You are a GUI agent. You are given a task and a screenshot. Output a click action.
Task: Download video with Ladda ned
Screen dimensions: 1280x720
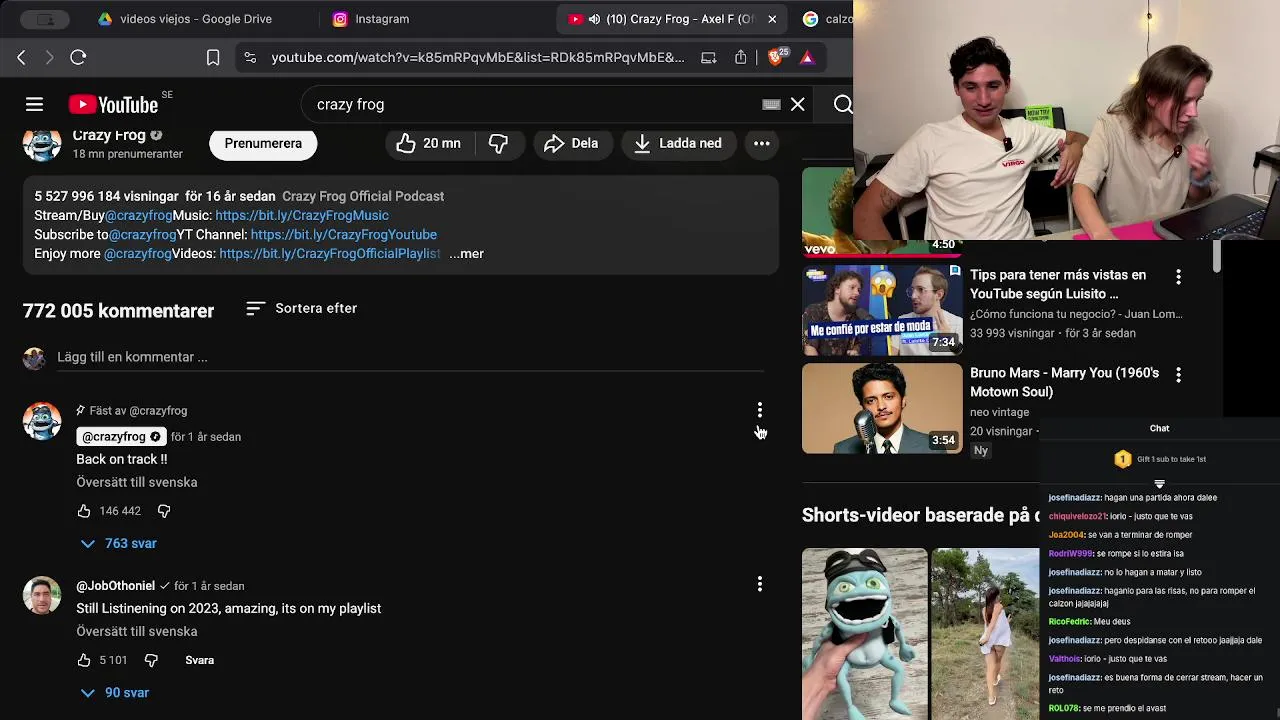(678, 143)
